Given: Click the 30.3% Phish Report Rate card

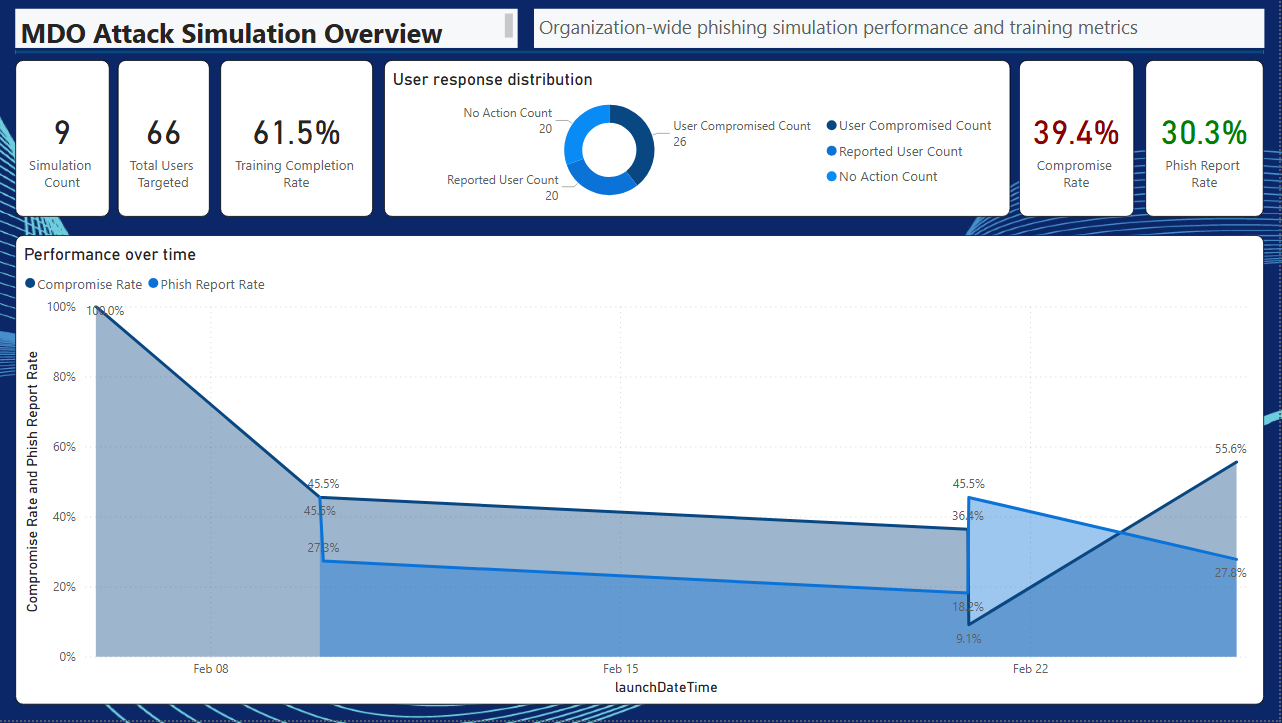Looking at the screenshot, I should pyautogui.click(x=1204, y=137).
